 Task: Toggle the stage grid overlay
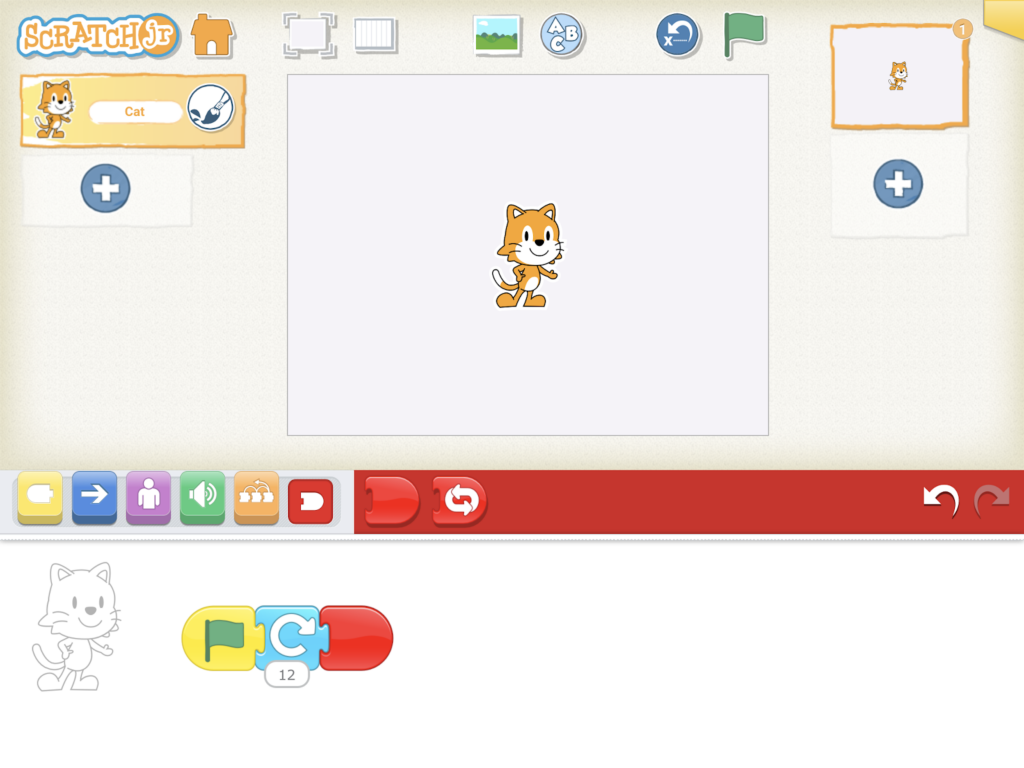[375, 35]
